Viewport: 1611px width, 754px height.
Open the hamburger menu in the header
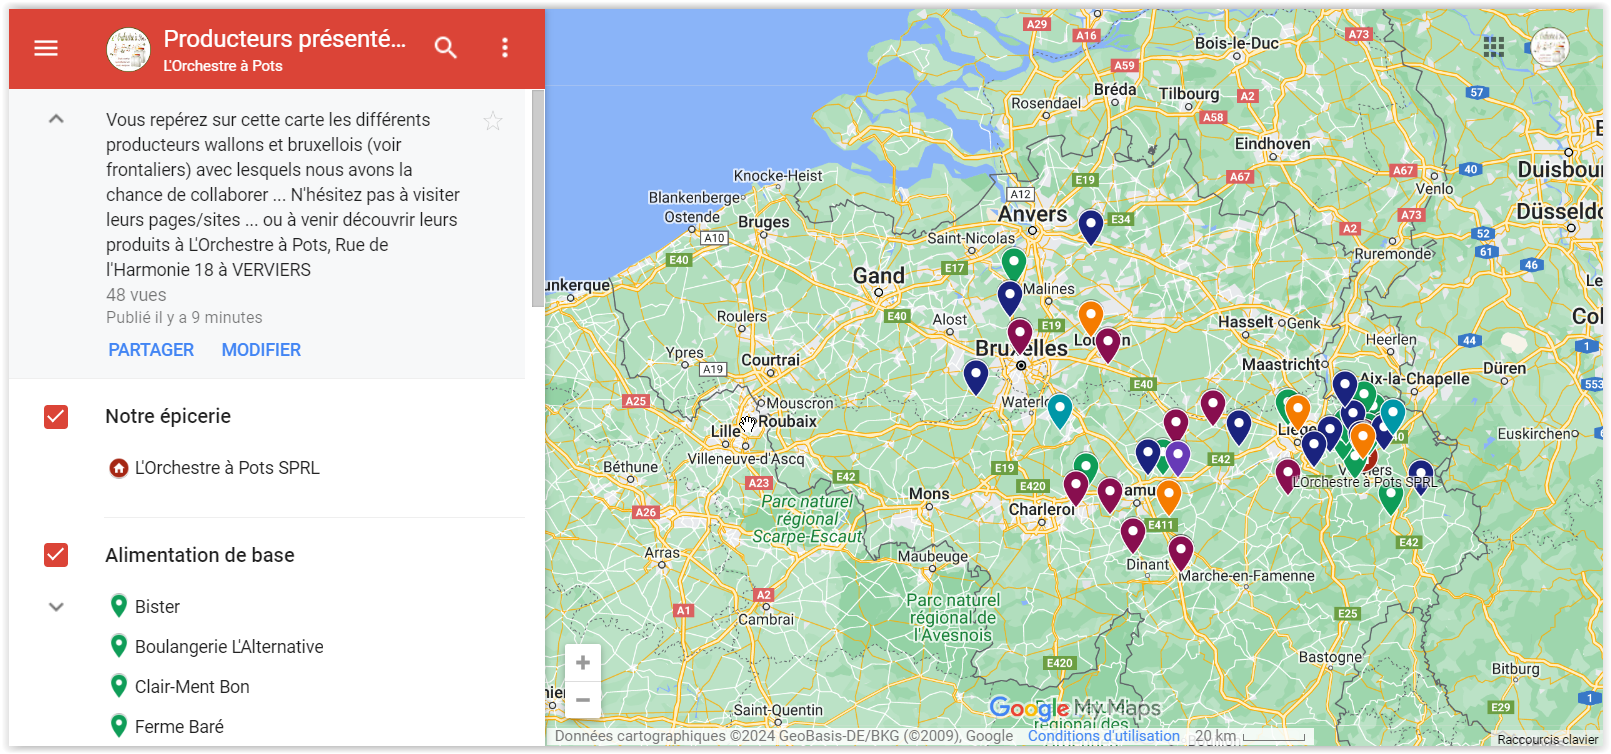pyautogui.click(x=46, y=48)
